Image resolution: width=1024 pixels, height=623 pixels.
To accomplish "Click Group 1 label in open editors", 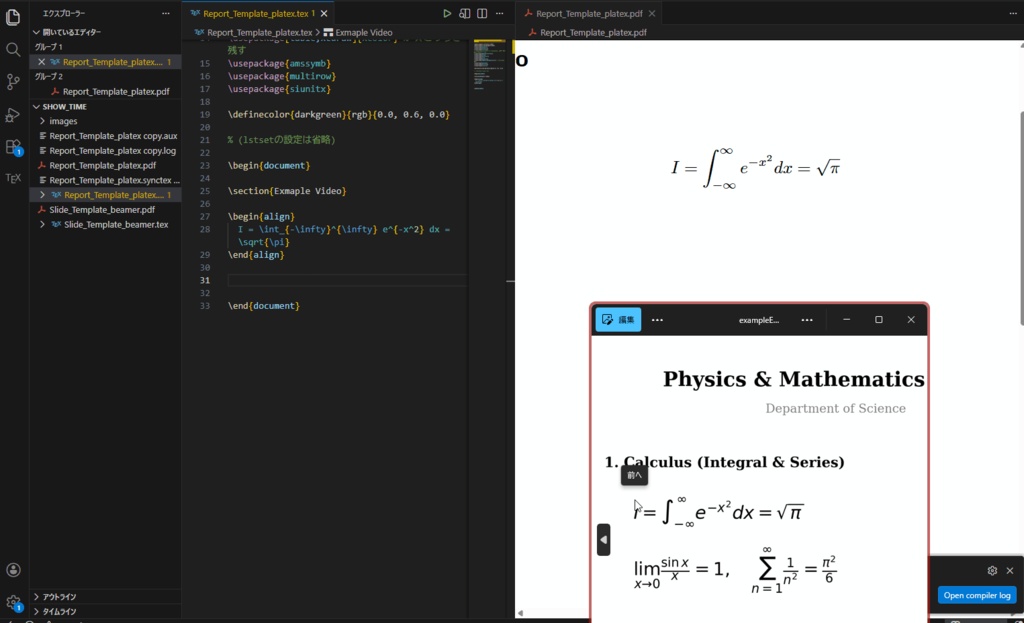I will [48, 47].
